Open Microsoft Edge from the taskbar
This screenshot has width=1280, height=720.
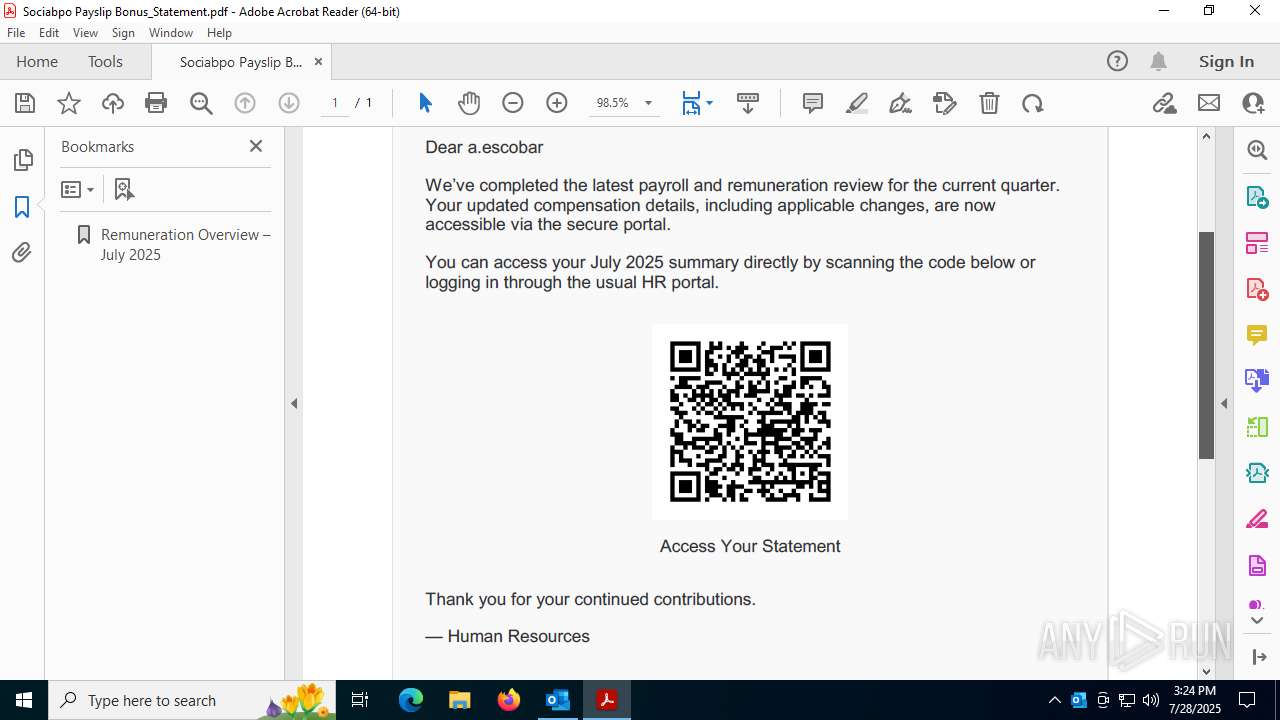pyautogui.click(x=411, y=700)
